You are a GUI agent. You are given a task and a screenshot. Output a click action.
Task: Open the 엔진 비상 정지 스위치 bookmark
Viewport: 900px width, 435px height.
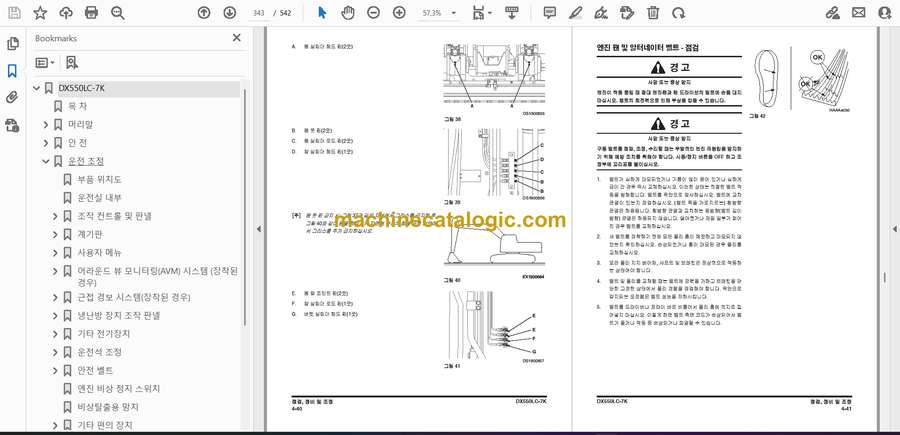(x=118, y=389)
